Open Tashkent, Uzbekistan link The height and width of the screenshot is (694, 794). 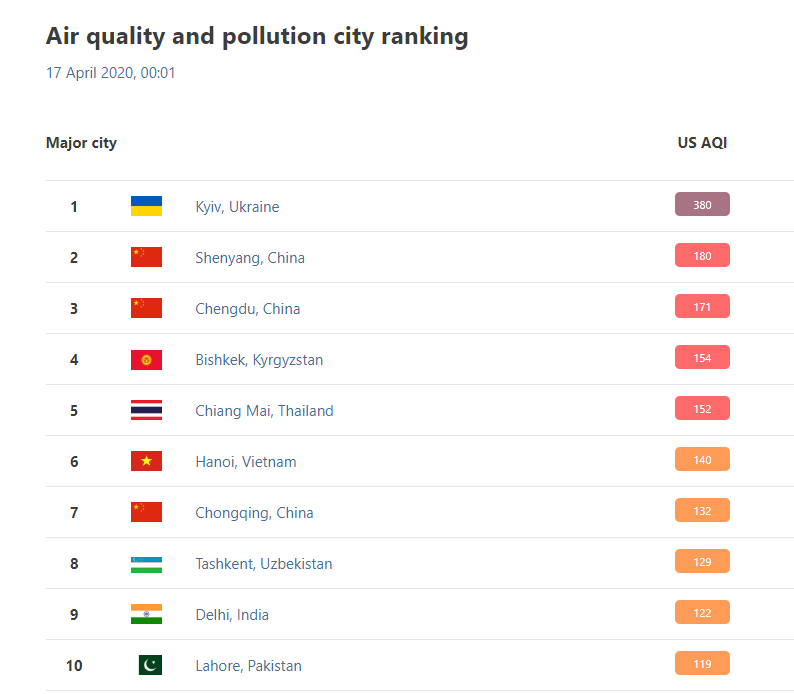point(264,564)
